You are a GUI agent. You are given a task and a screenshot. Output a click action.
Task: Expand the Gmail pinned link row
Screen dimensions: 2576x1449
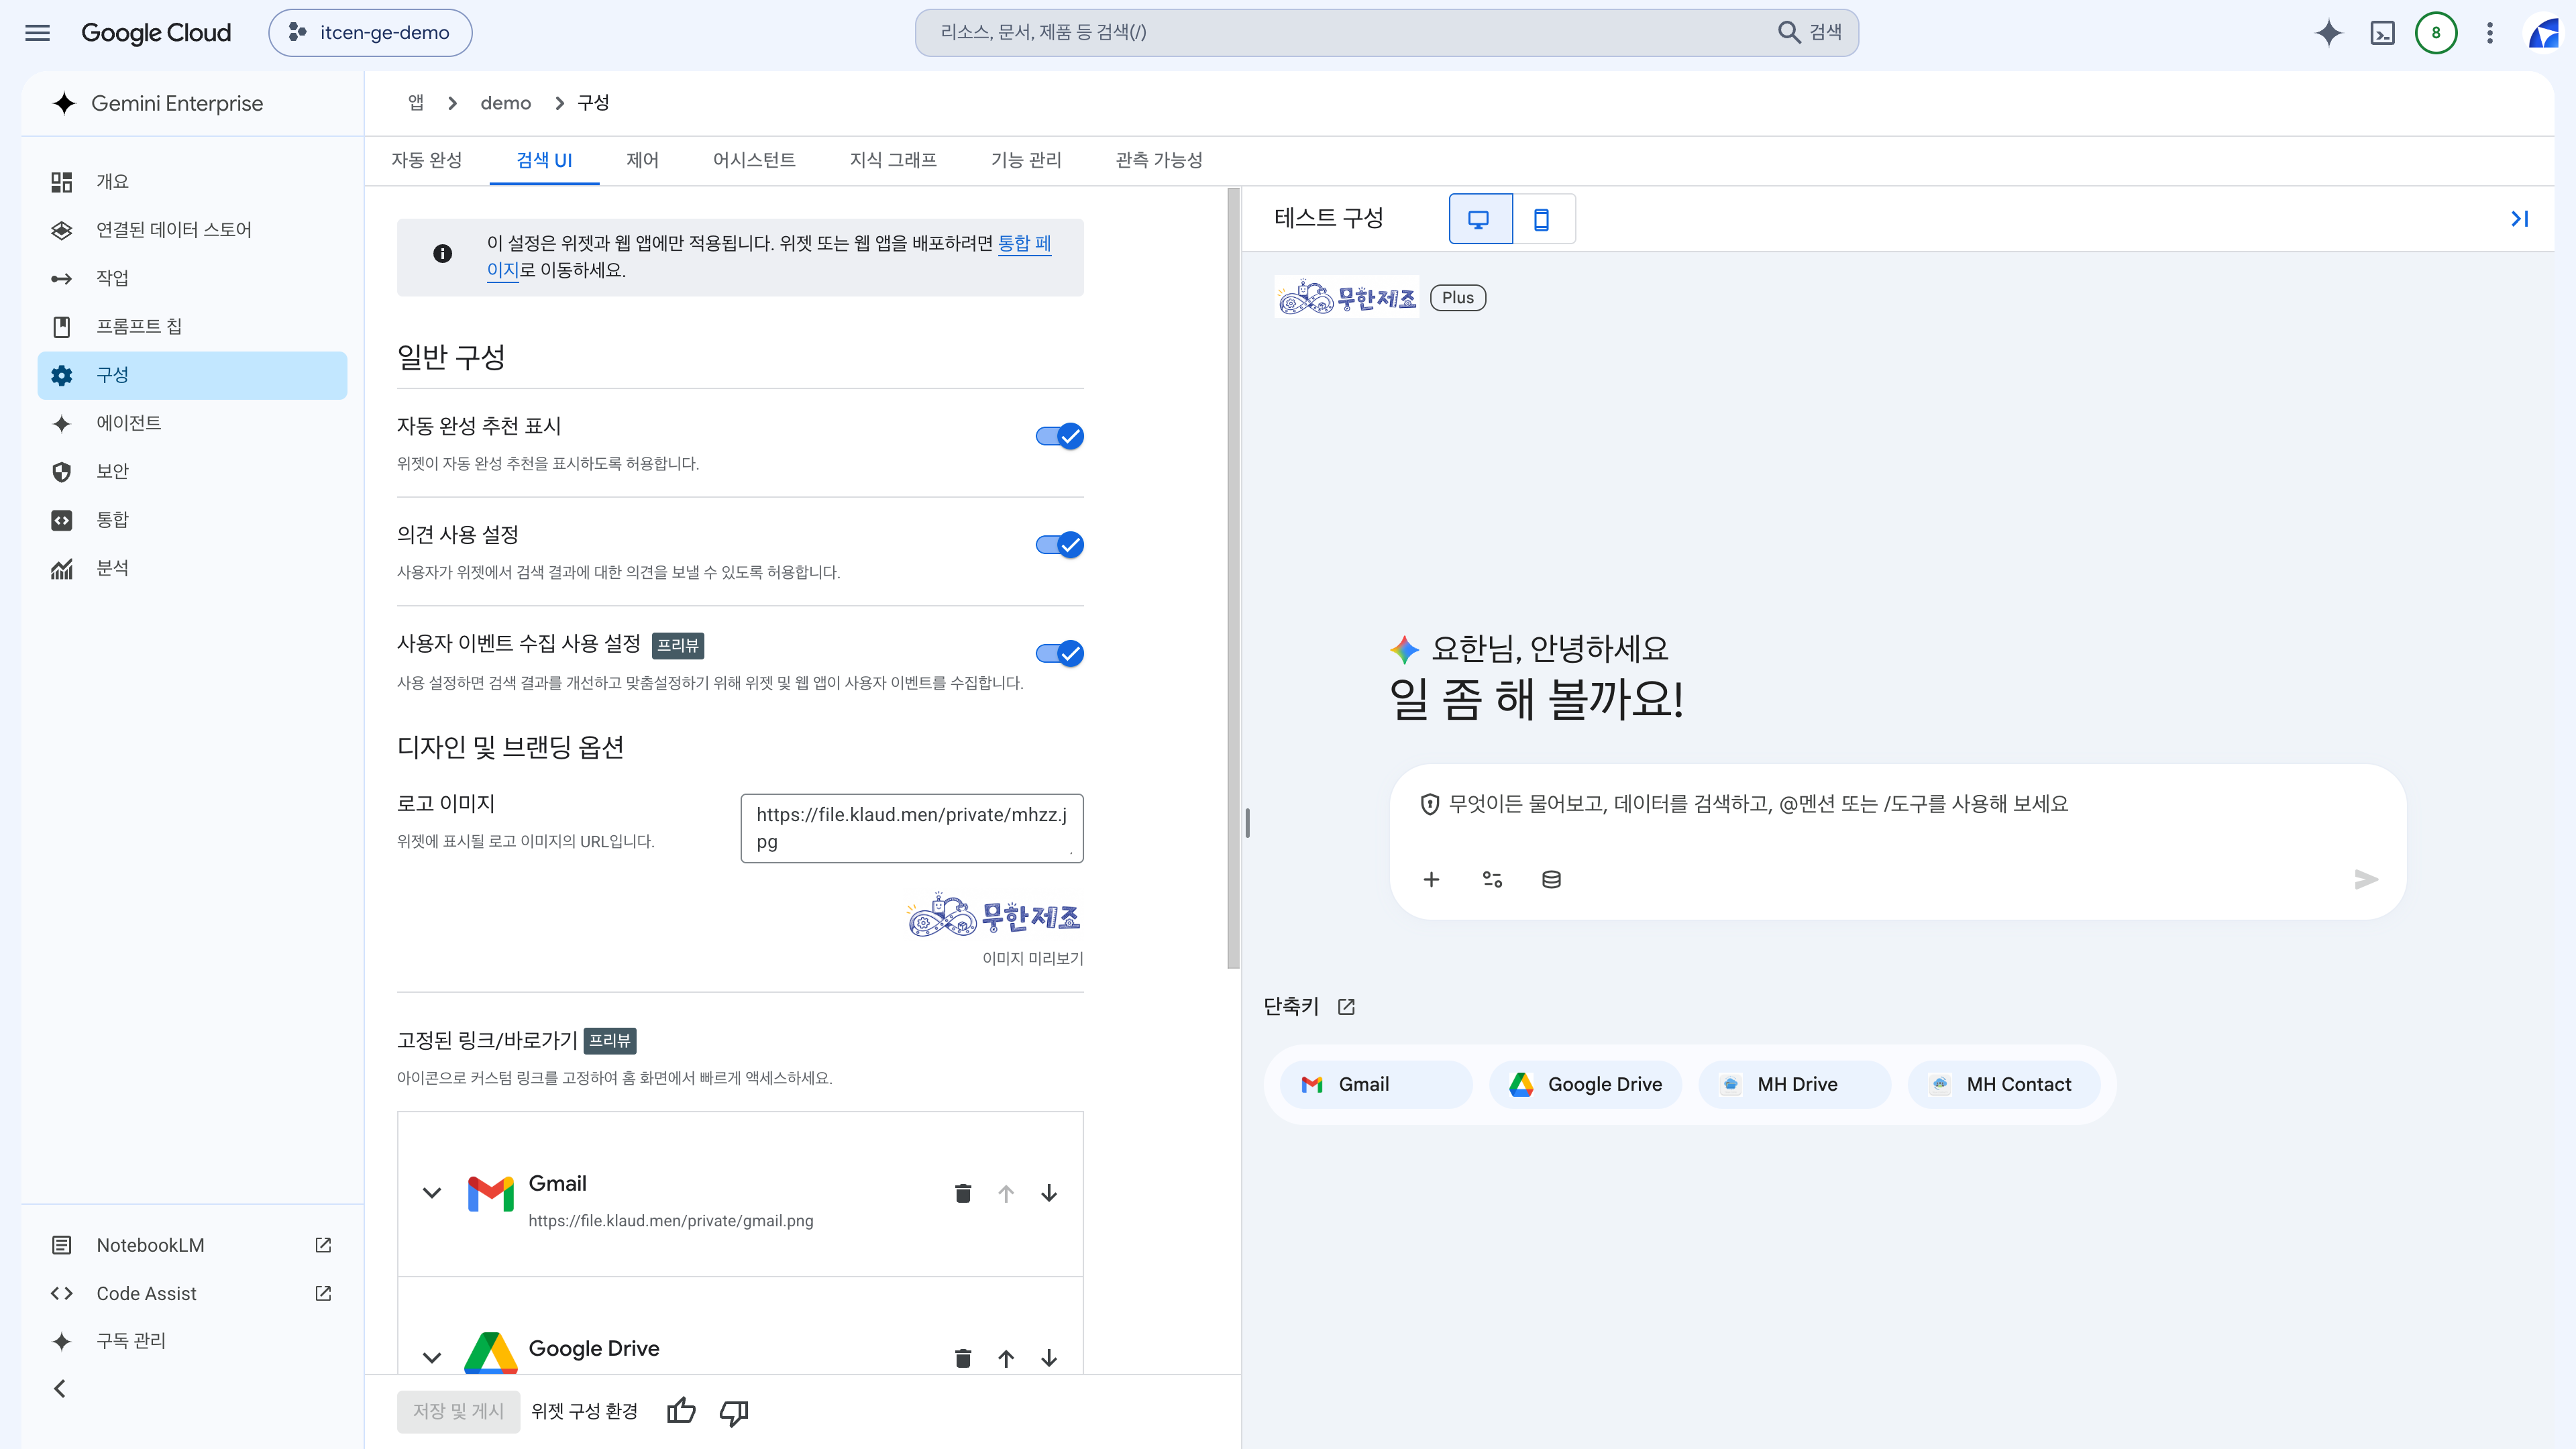[x=432, y=1193]
